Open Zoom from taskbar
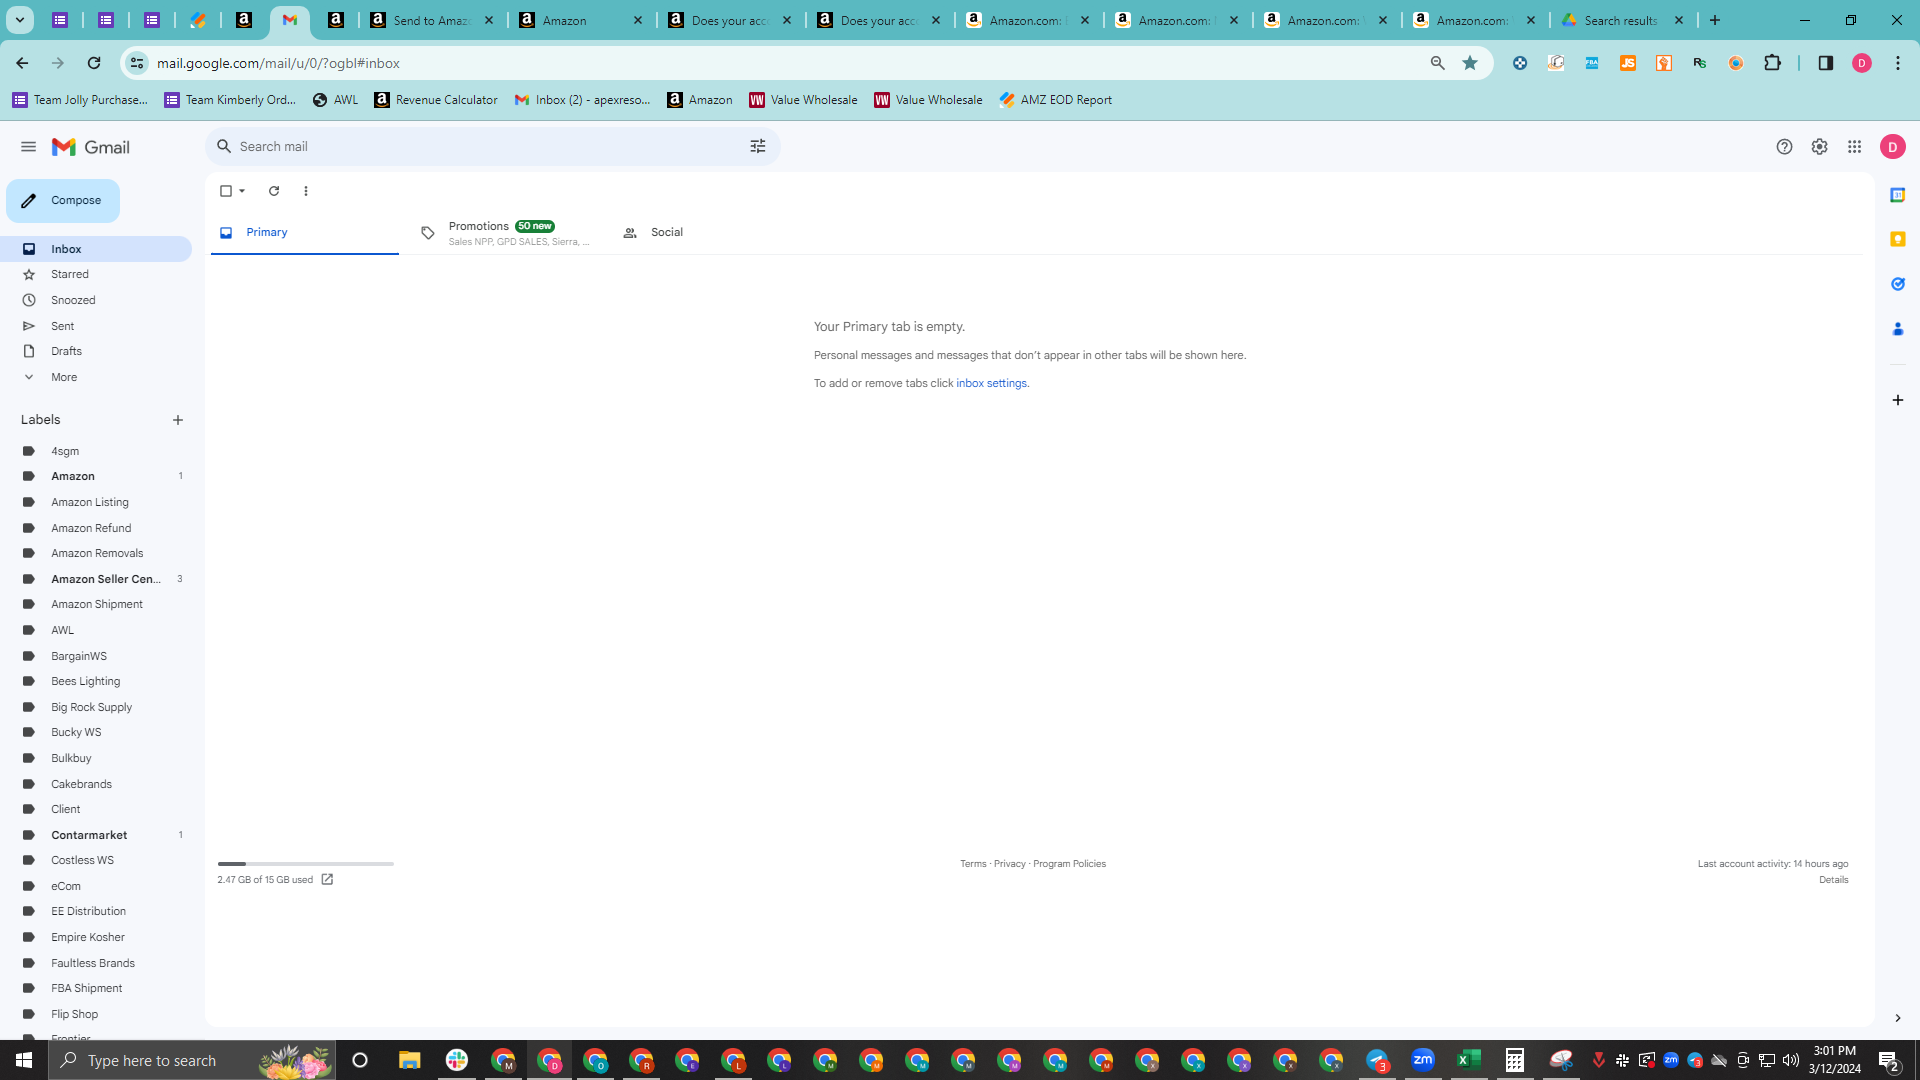 [x=1423, y=1060]
